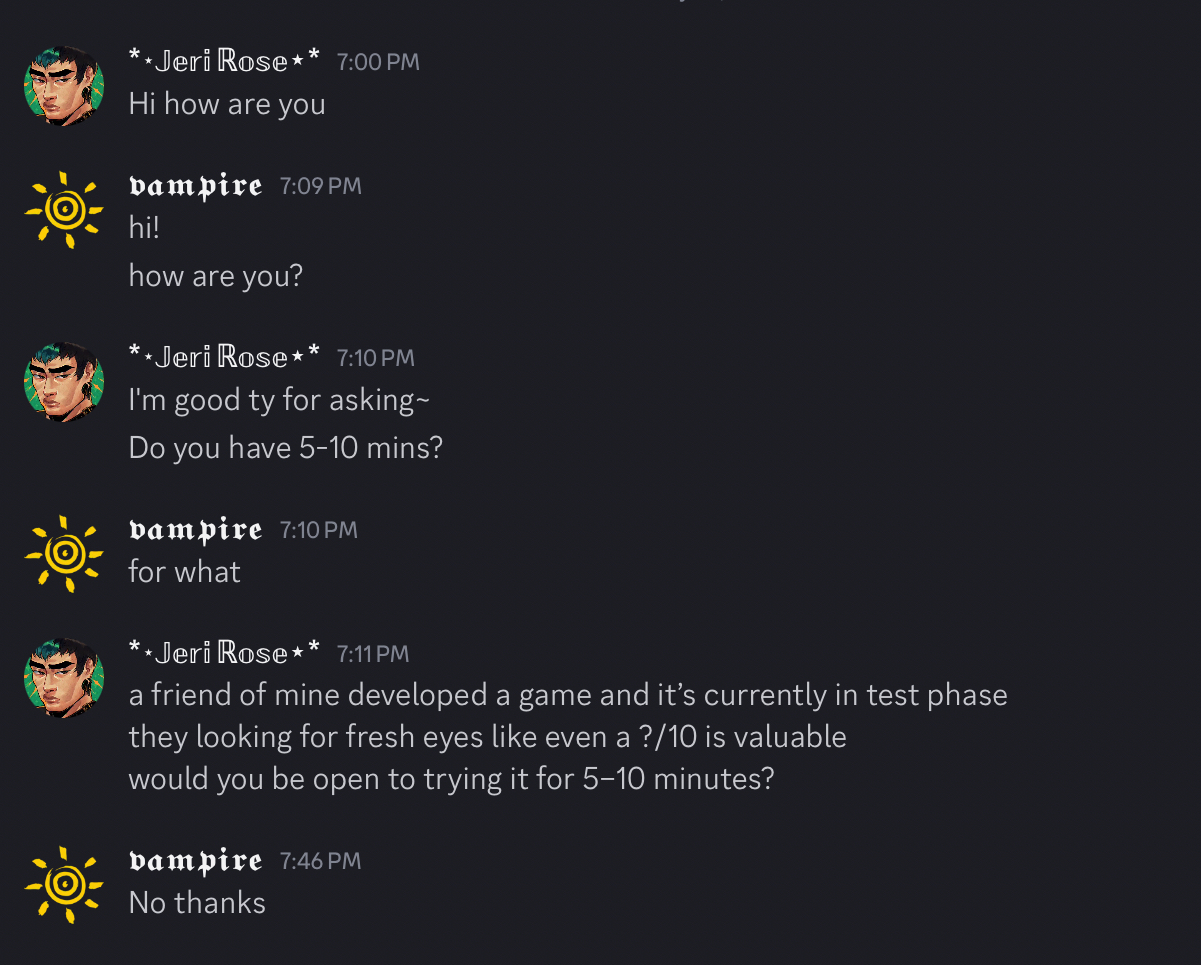Click the 7:46 PM timestamp

coord(320,861)
